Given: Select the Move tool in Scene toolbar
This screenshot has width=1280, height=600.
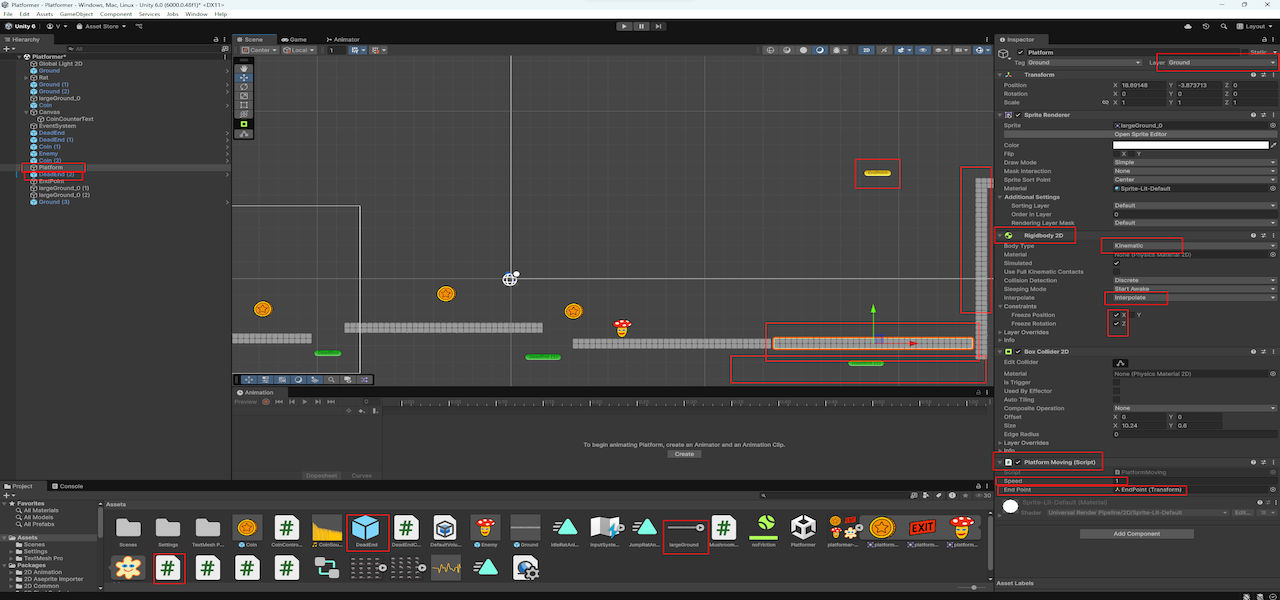Looking at the screenshot, I should tap(244, 77).
